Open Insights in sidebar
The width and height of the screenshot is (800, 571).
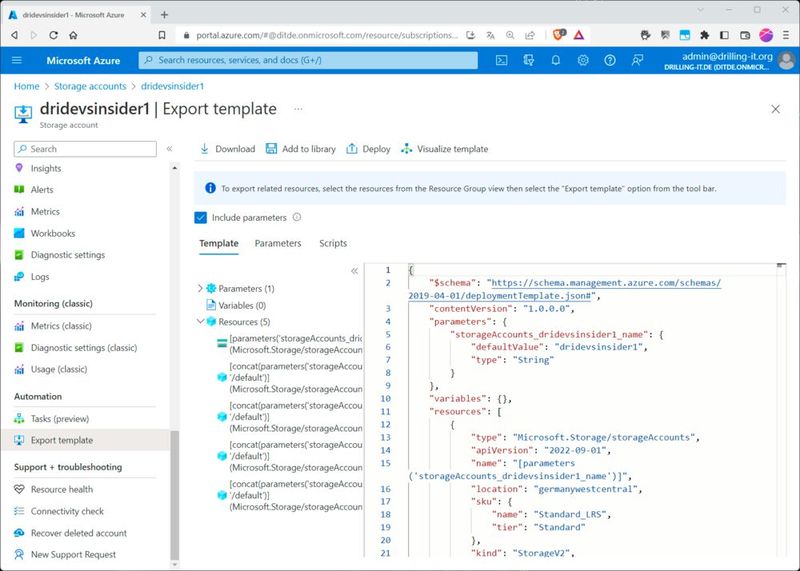point(46,168)
